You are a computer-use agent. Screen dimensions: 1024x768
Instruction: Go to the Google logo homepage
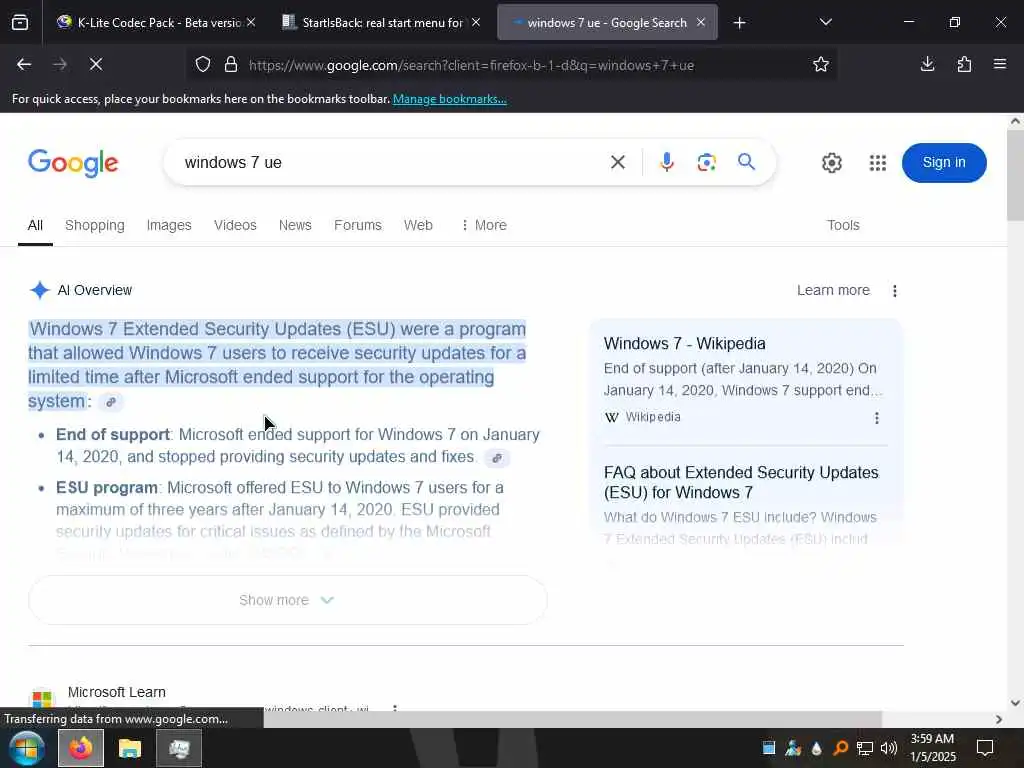point(73,163)
